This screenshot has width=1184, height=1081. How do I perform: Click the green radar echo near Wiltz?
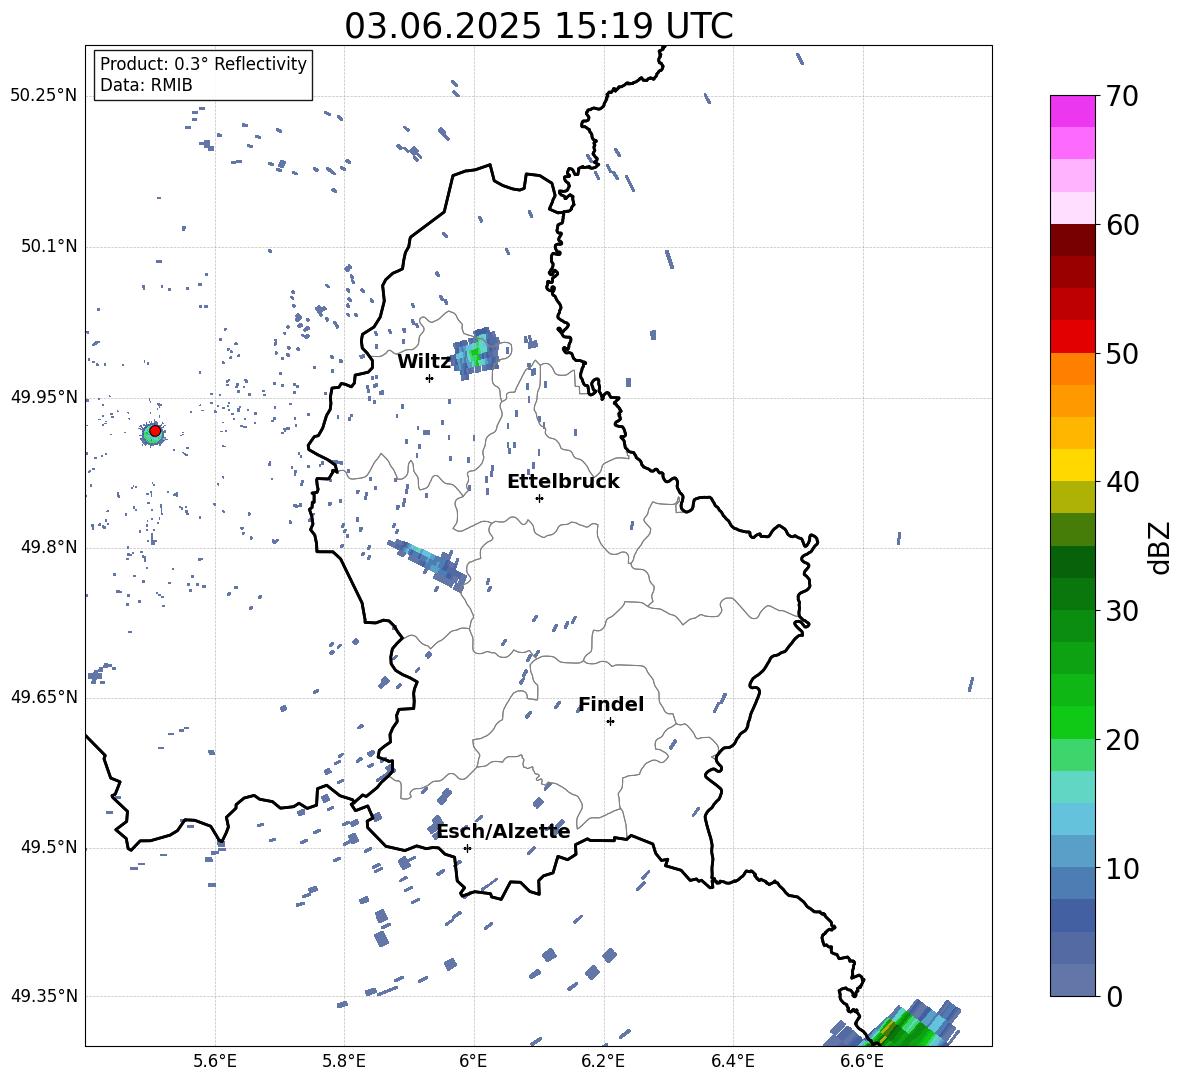(476, 353)
